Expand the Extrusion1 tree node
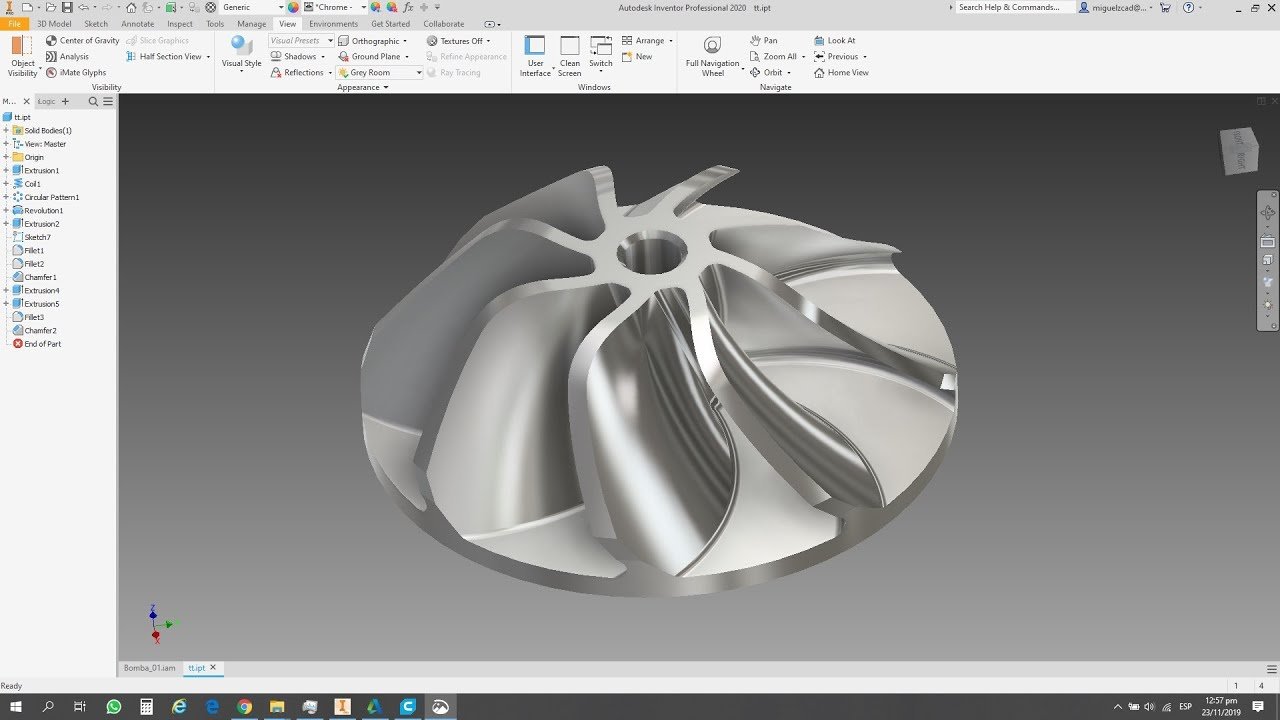Screen dimensions: 1280x720 [x=6, y=171]
